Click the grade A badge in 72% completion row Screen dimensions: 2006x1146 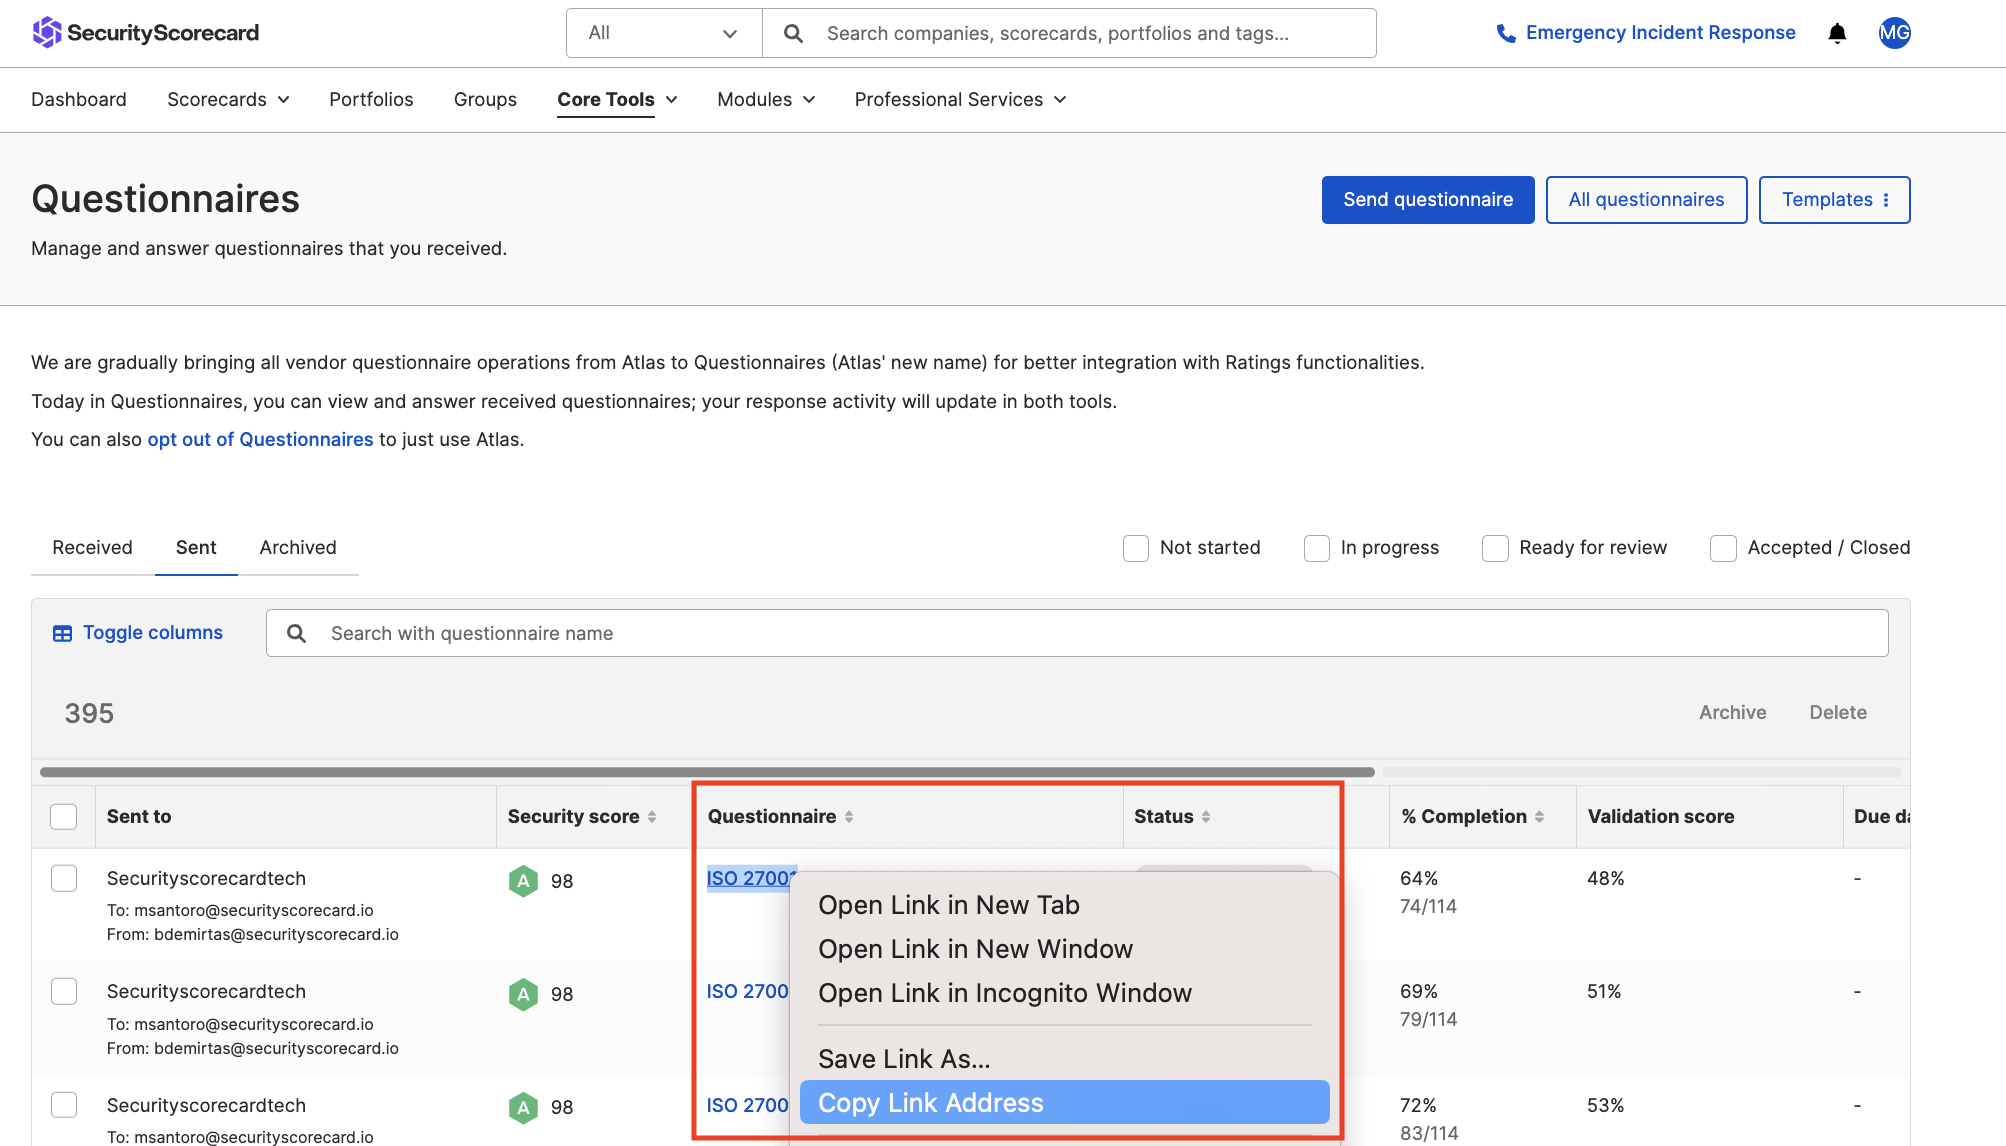(x=523, y=1107)
